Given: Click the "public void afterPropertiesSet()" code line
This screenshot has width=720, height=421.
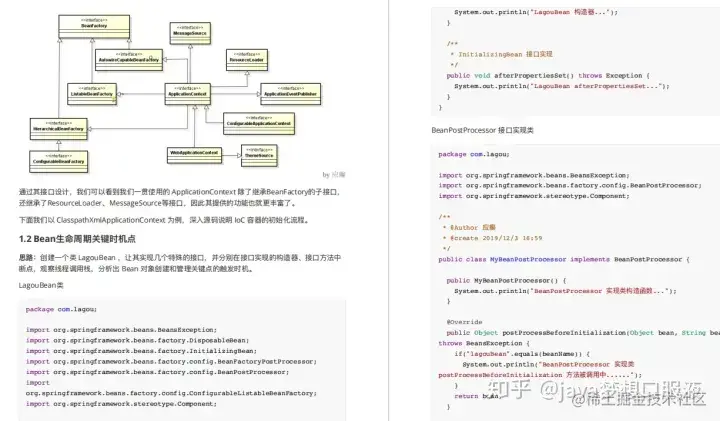Looking at the screenshot, I should point(548,75).
